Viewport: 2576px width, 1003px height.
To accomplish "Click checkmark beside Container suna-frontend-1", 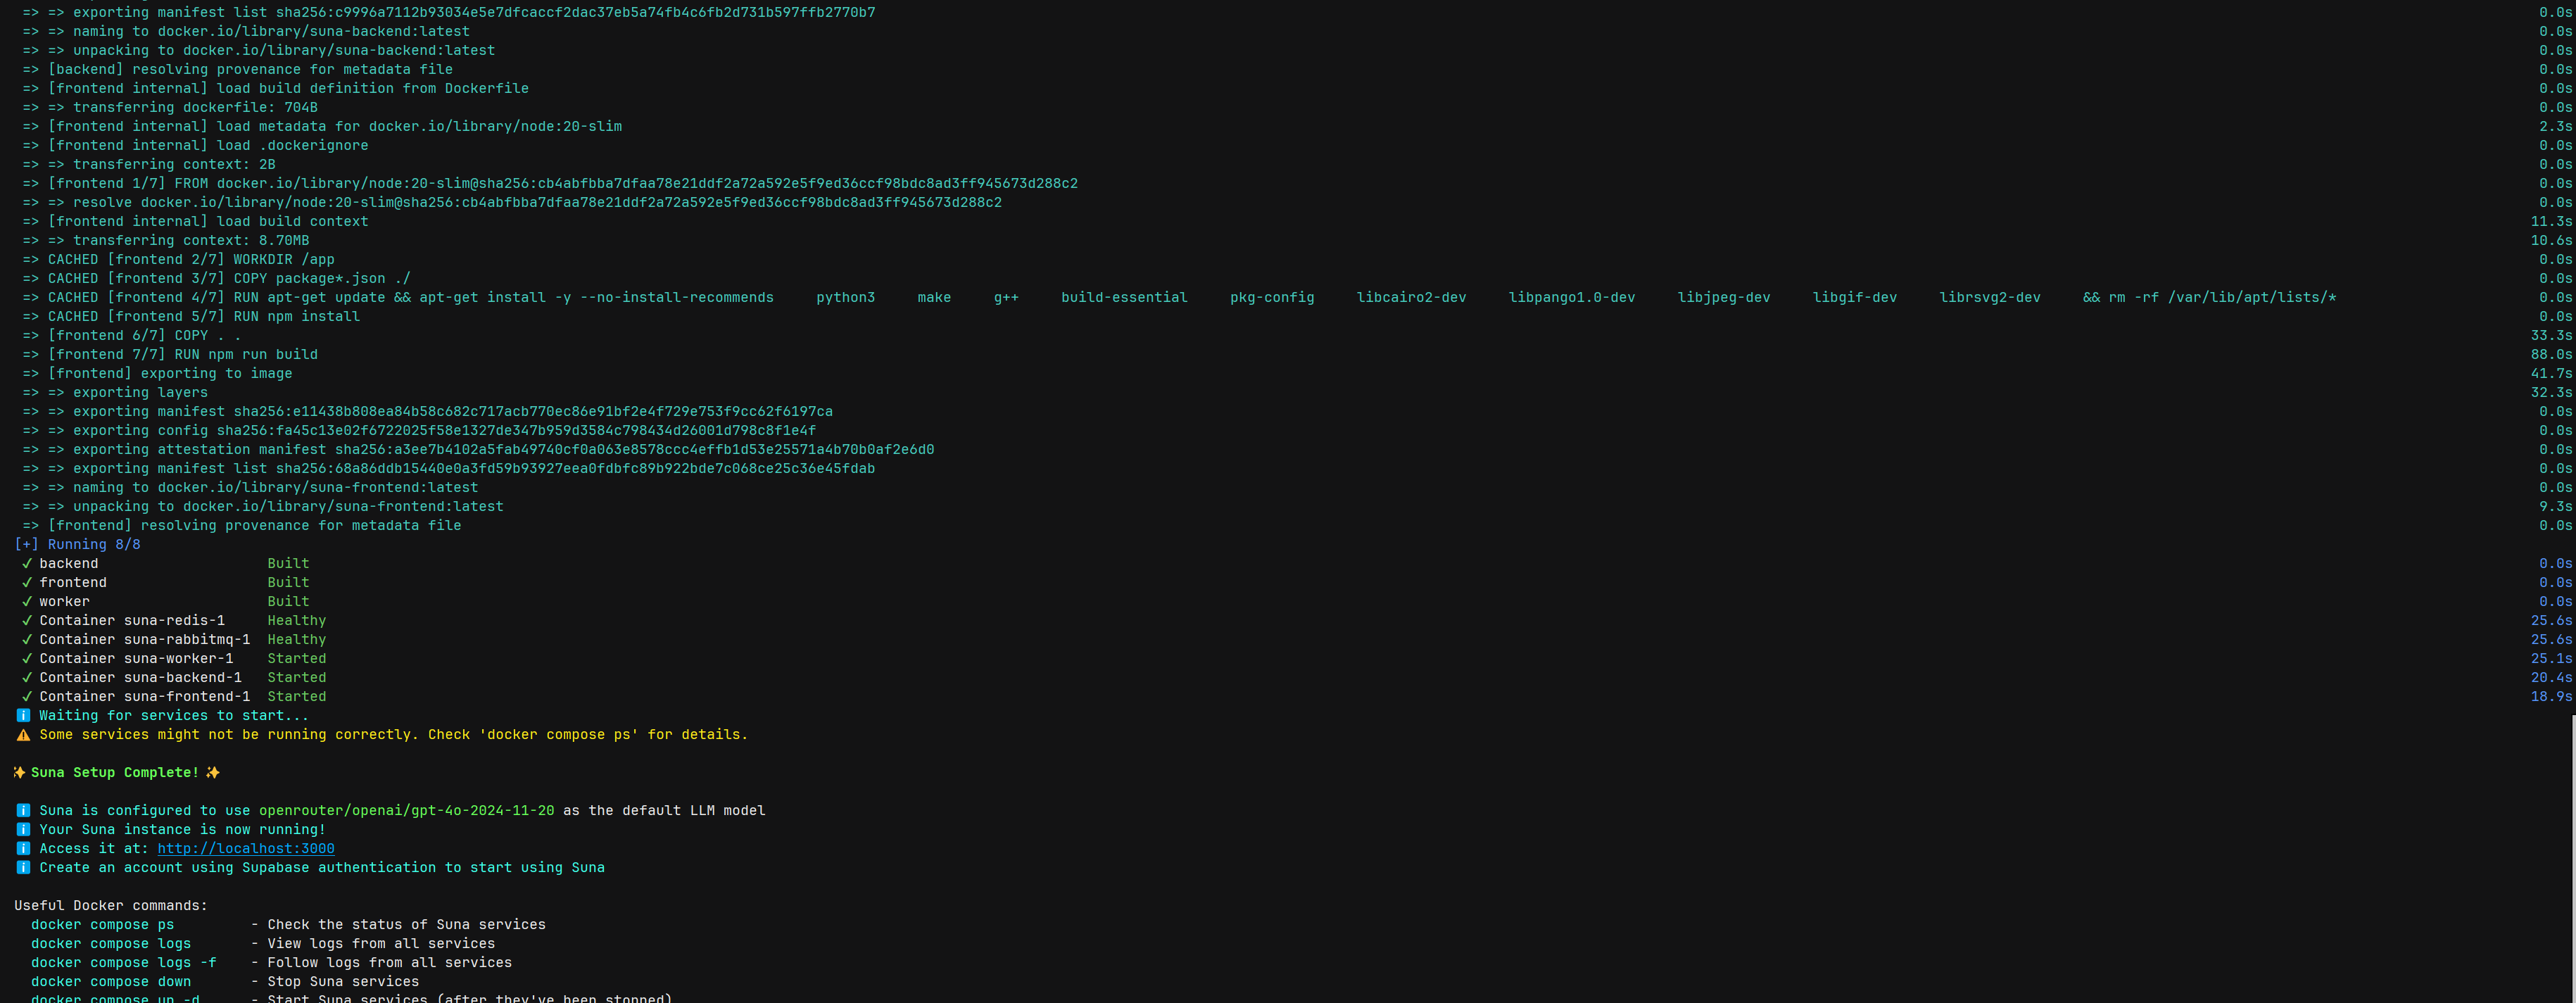I will (27, 697).
